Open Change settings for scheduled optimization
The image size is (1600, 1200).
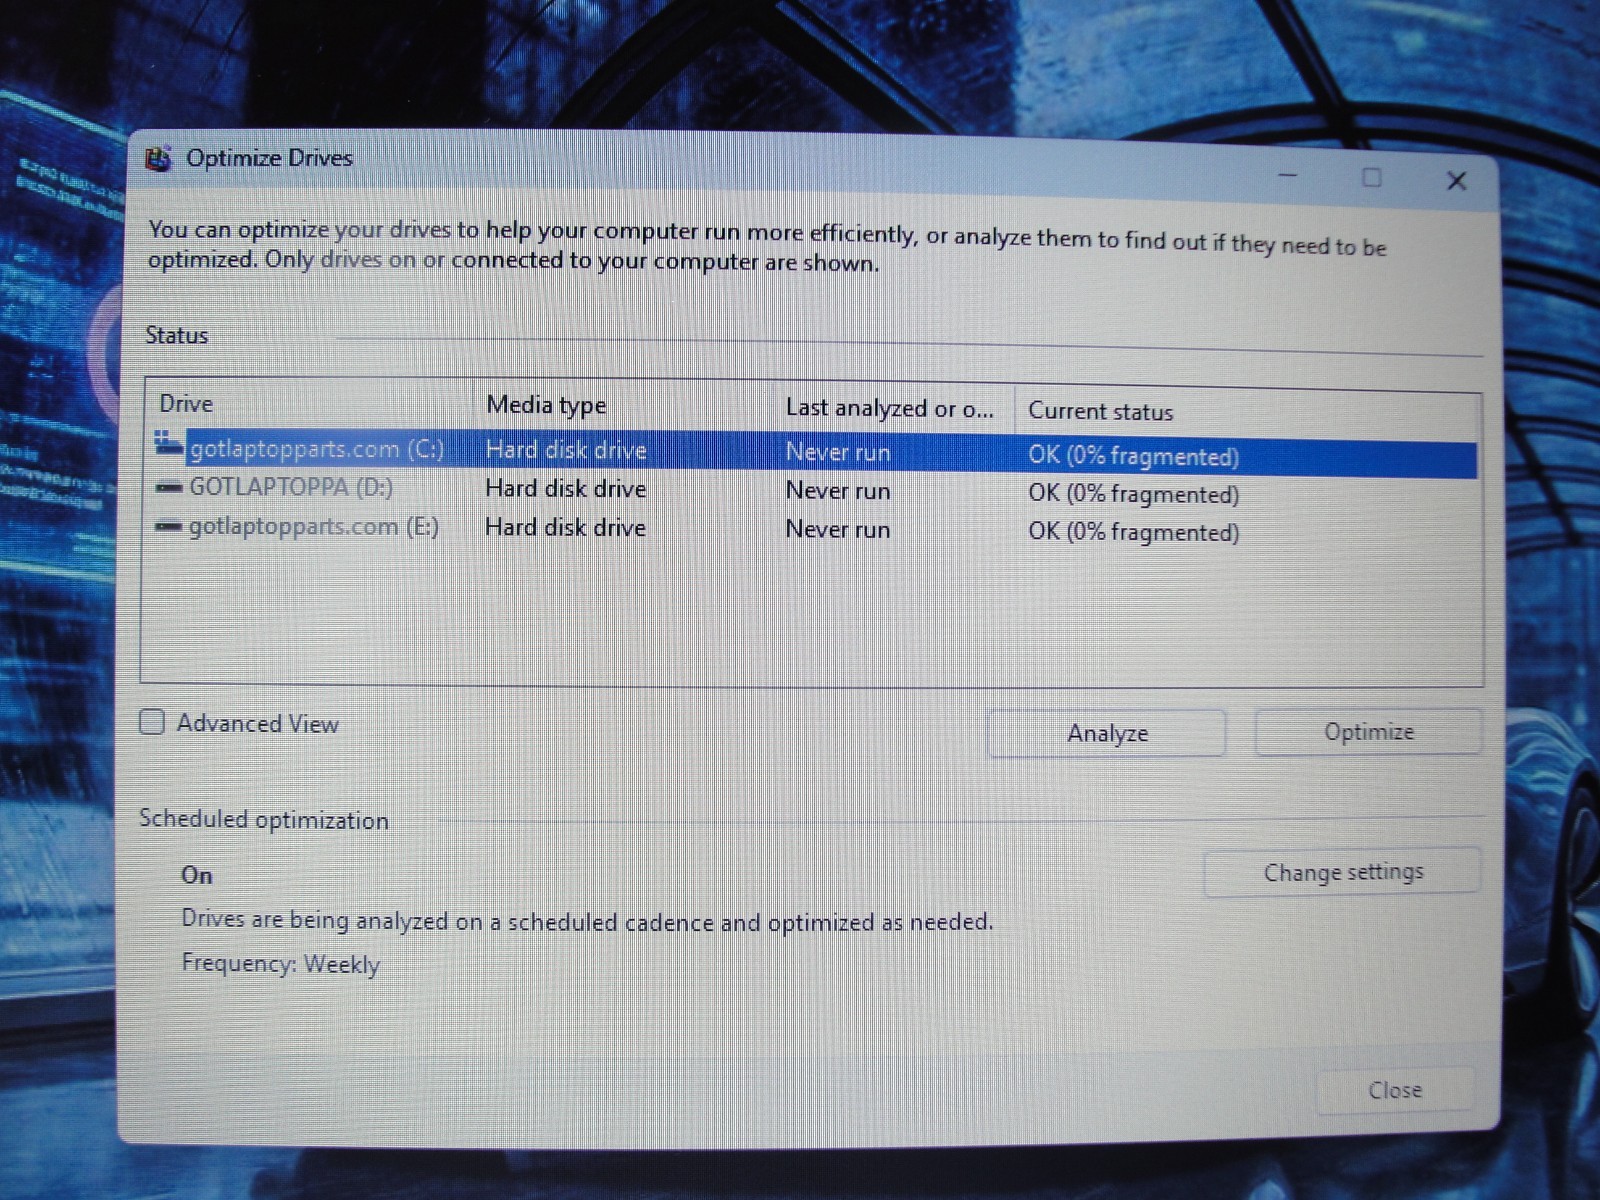point(1342,872)
